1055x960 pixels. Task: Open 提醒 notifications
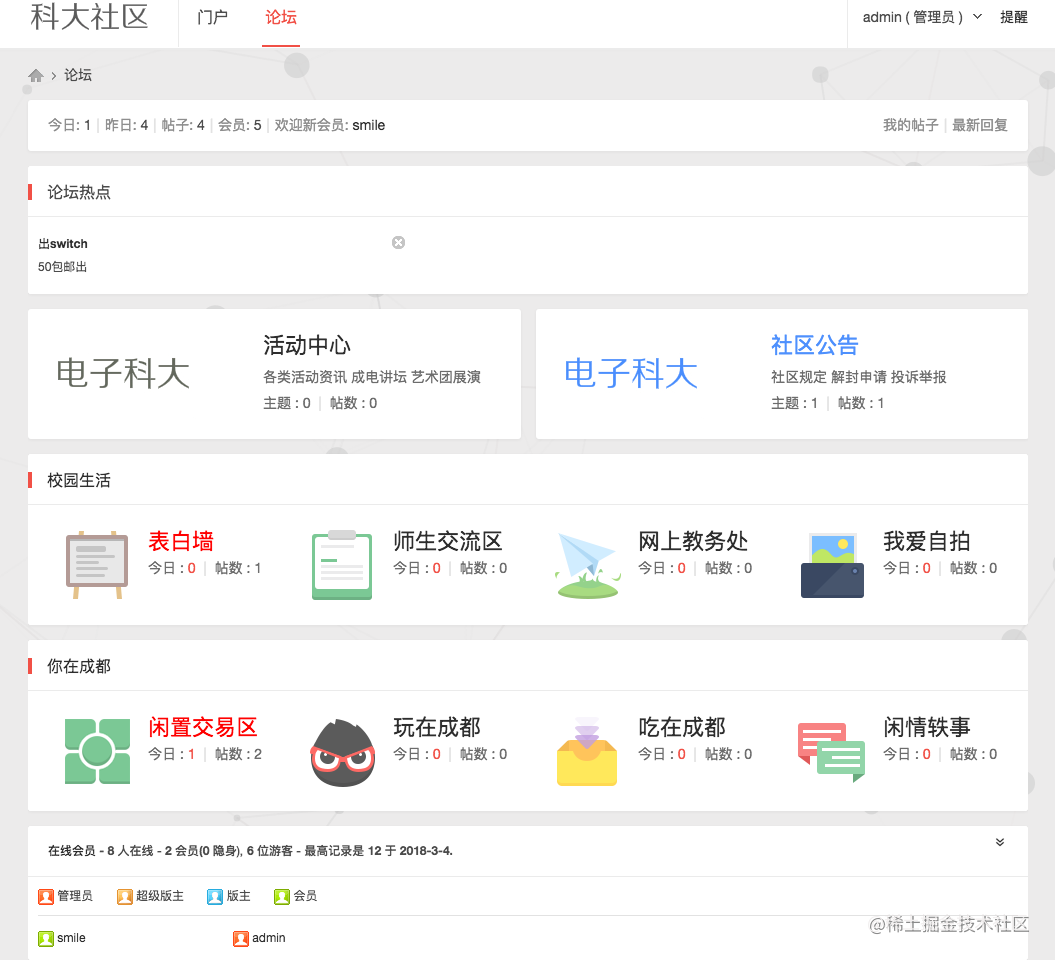coord(1013,17)
